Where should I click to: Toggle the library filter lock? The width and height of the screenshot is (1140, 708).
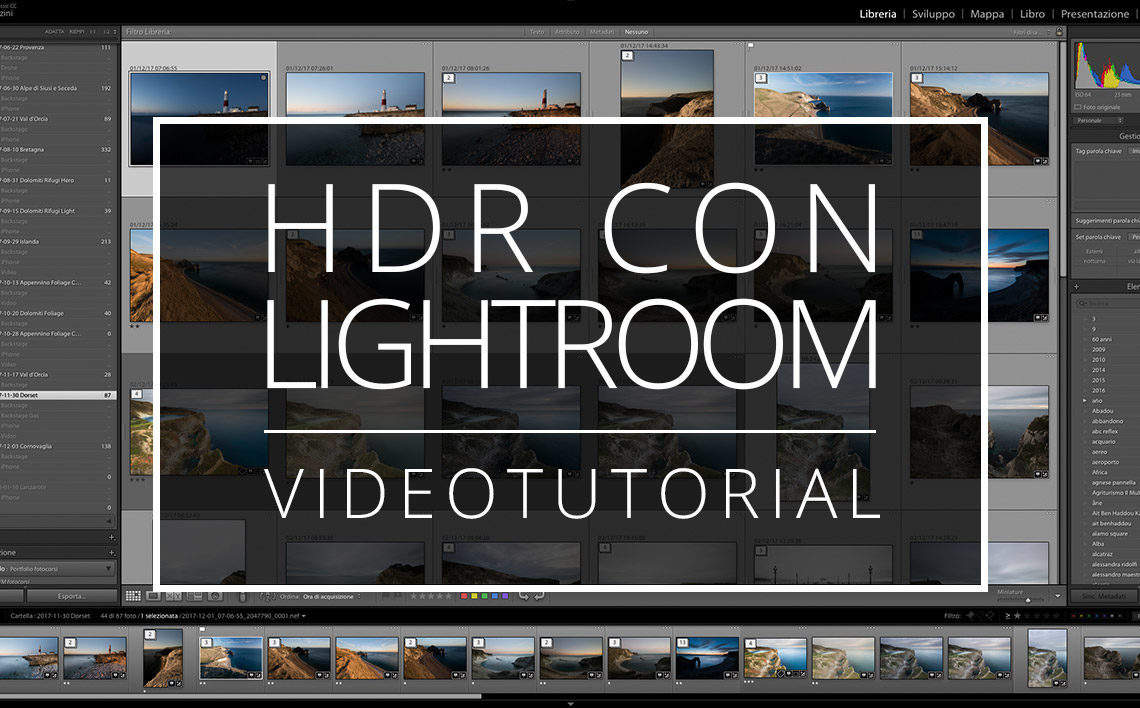point(1059,32)
